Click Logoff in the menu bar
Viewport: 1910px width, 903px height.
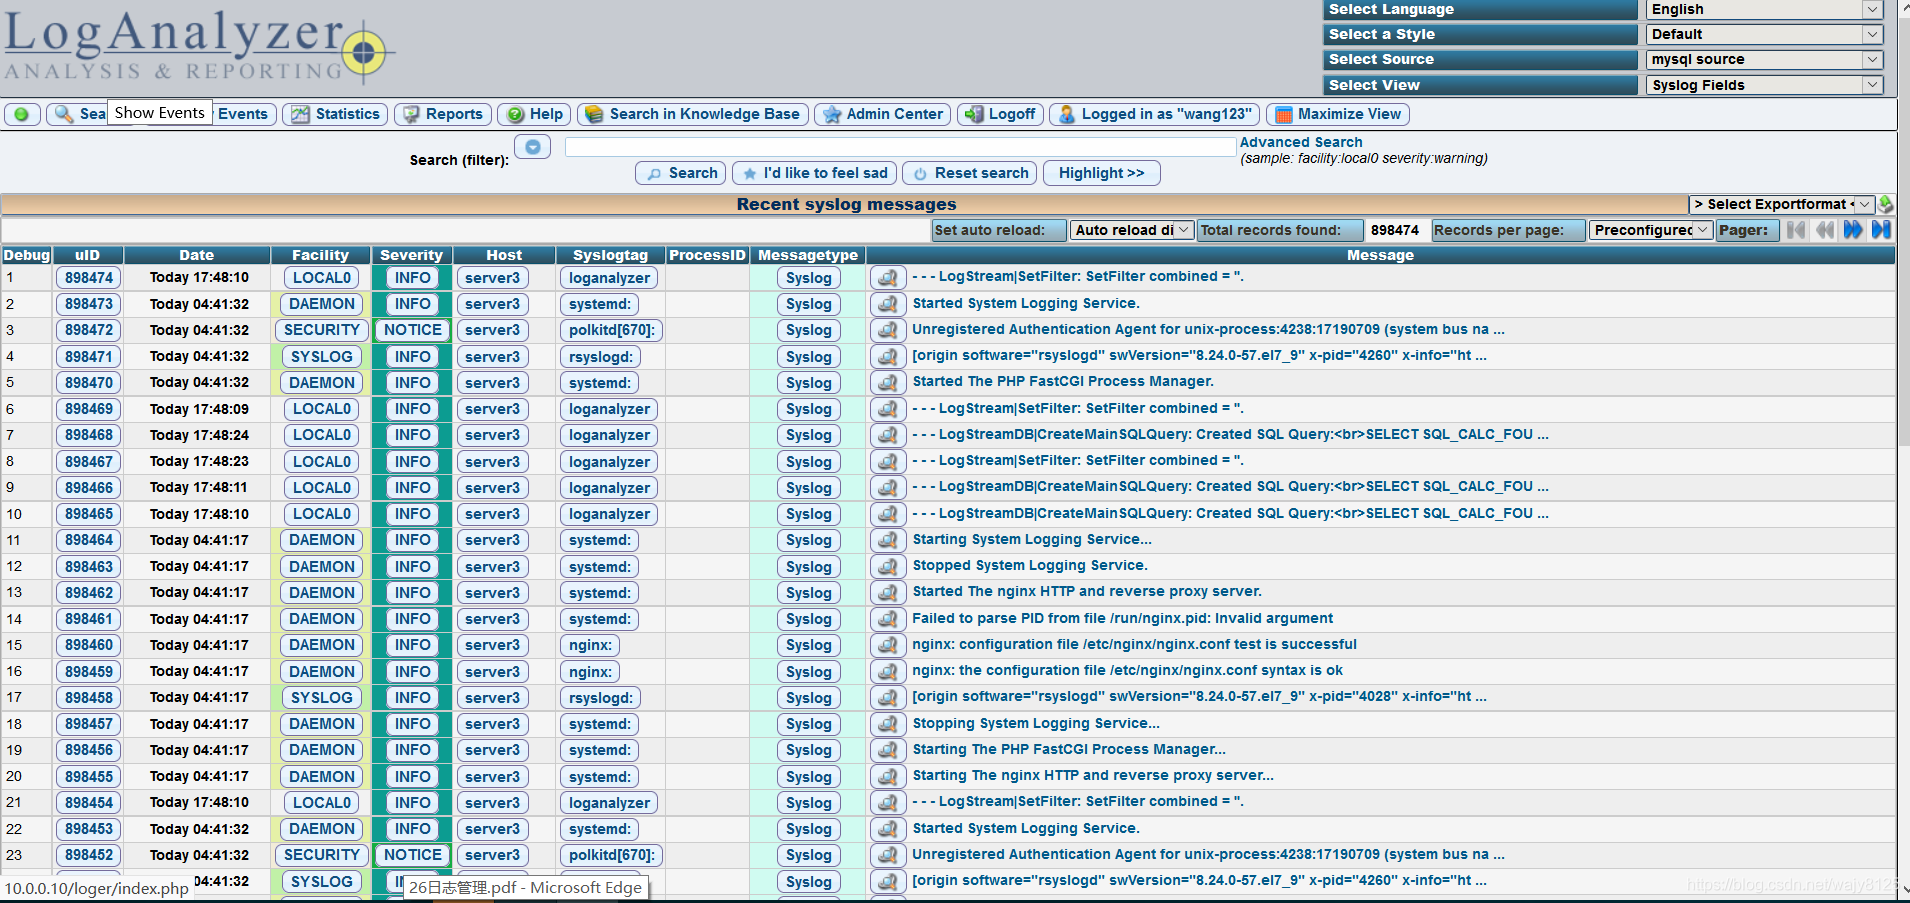[x=1000, y=114]
